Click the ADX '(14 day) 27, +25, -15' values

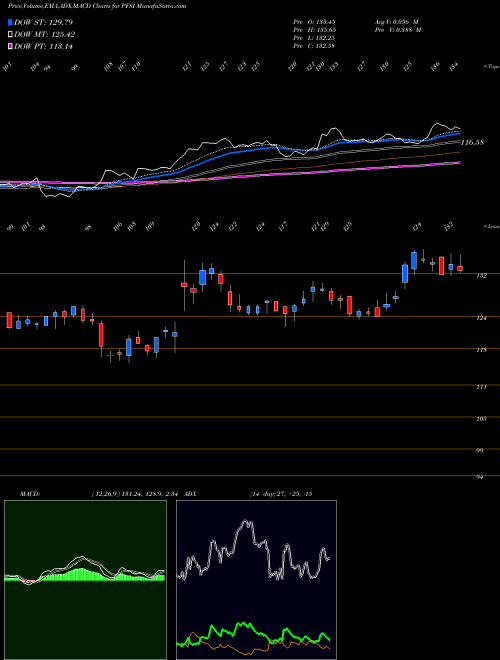point(280,494)
